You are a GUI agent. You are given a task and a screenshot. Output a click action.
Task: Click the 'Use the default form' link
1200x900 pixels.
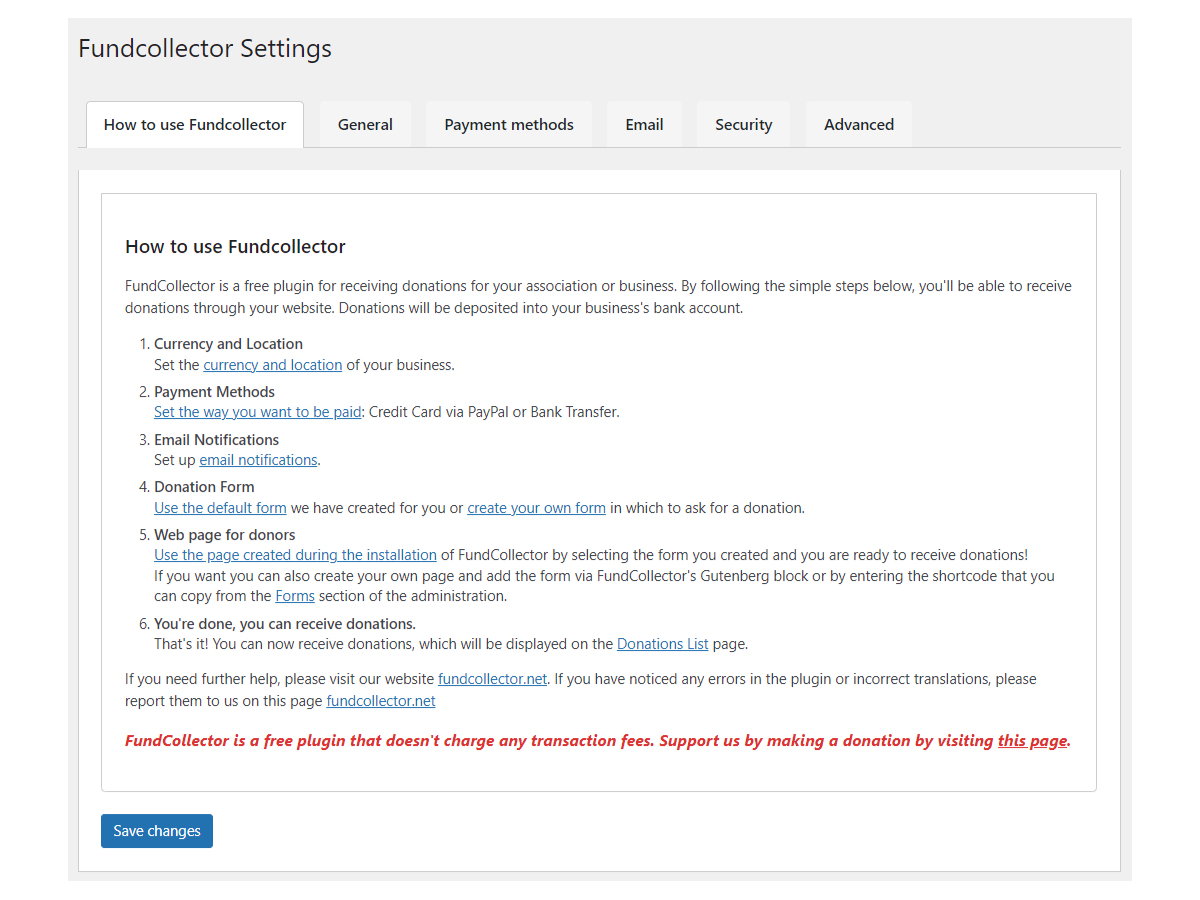click(x=220, y=508)
